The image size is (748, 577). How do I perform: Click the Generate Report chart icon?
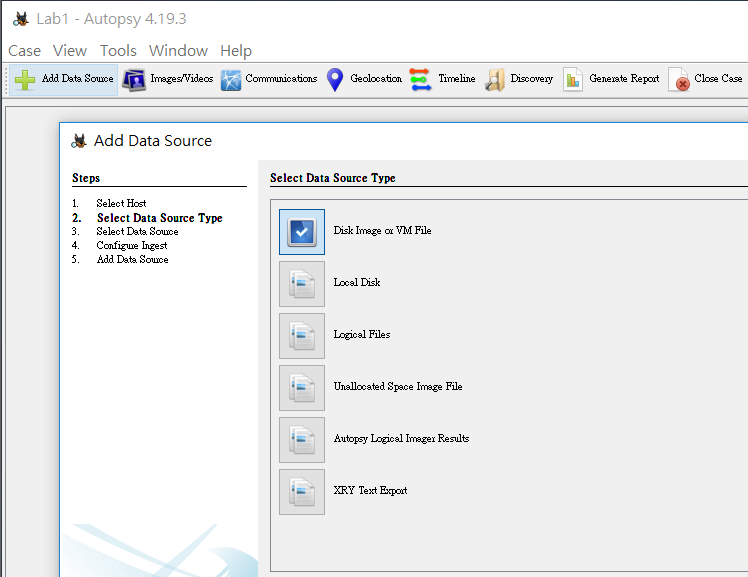pos(573,80)
